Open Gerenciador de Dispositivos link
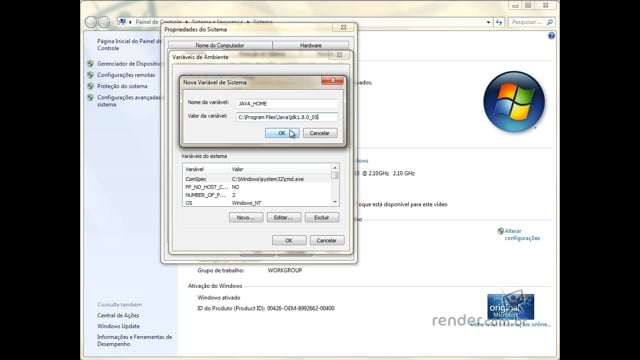Screen dimensions: 640x360 pyautogui.click(x=129, y=64)
